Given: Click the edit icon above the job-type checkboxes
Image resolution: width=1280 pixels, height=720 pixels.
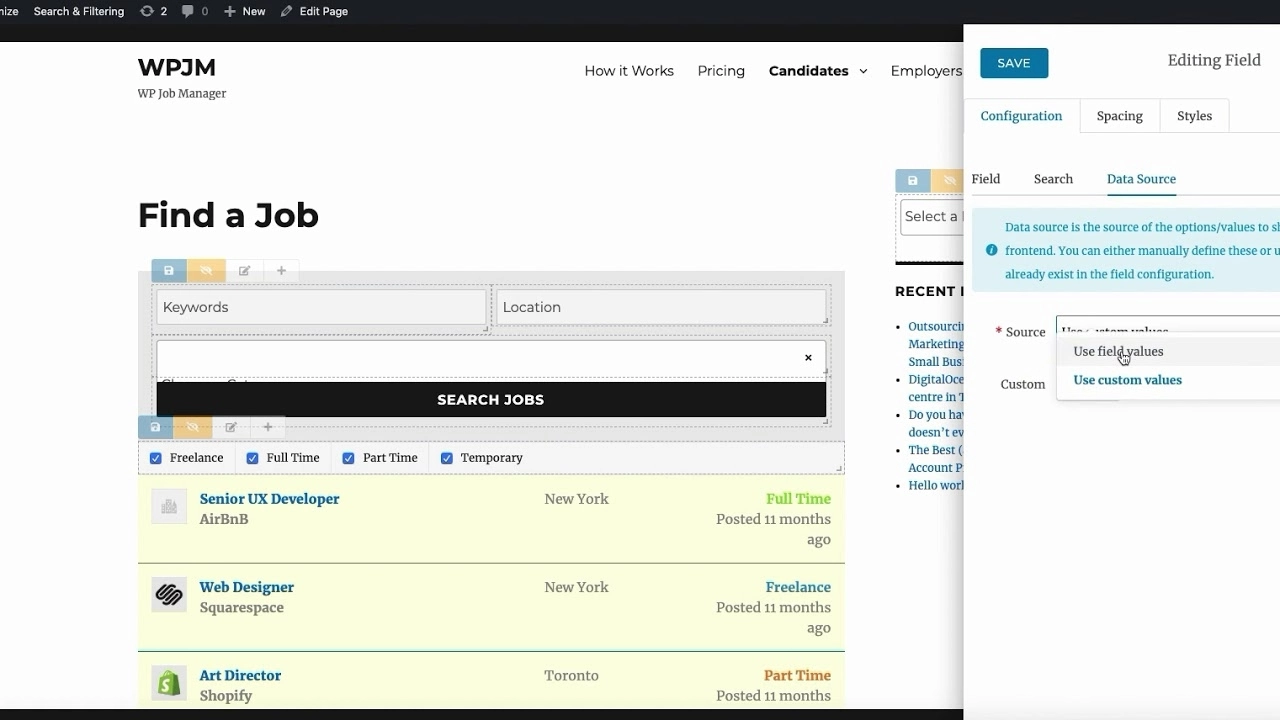Looking at the screenshot, I should point(231,427).
